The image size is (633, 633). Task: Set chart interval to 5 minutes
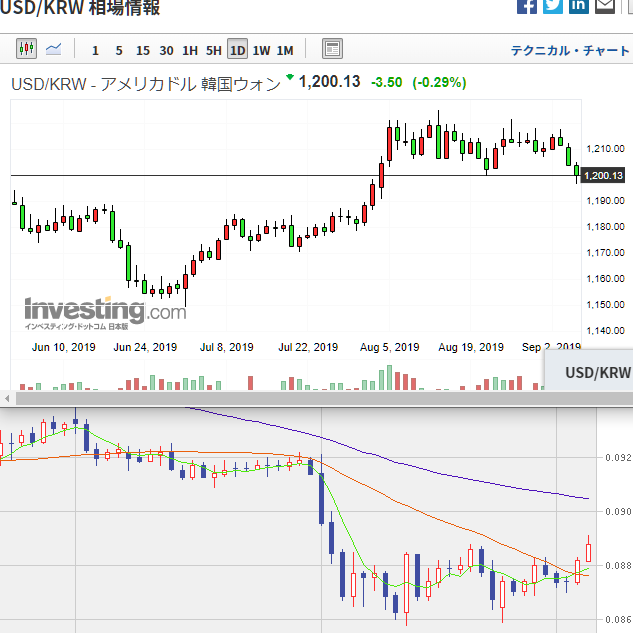click(x=119, y=50)
